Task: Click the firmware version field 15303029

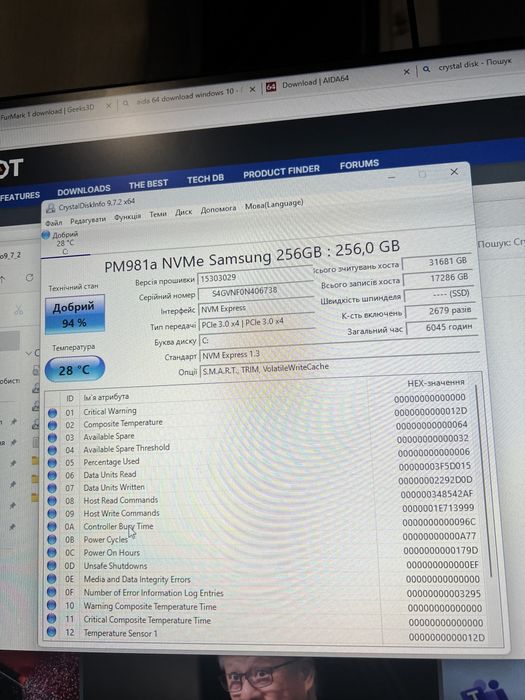Action: tap(255, 276)
